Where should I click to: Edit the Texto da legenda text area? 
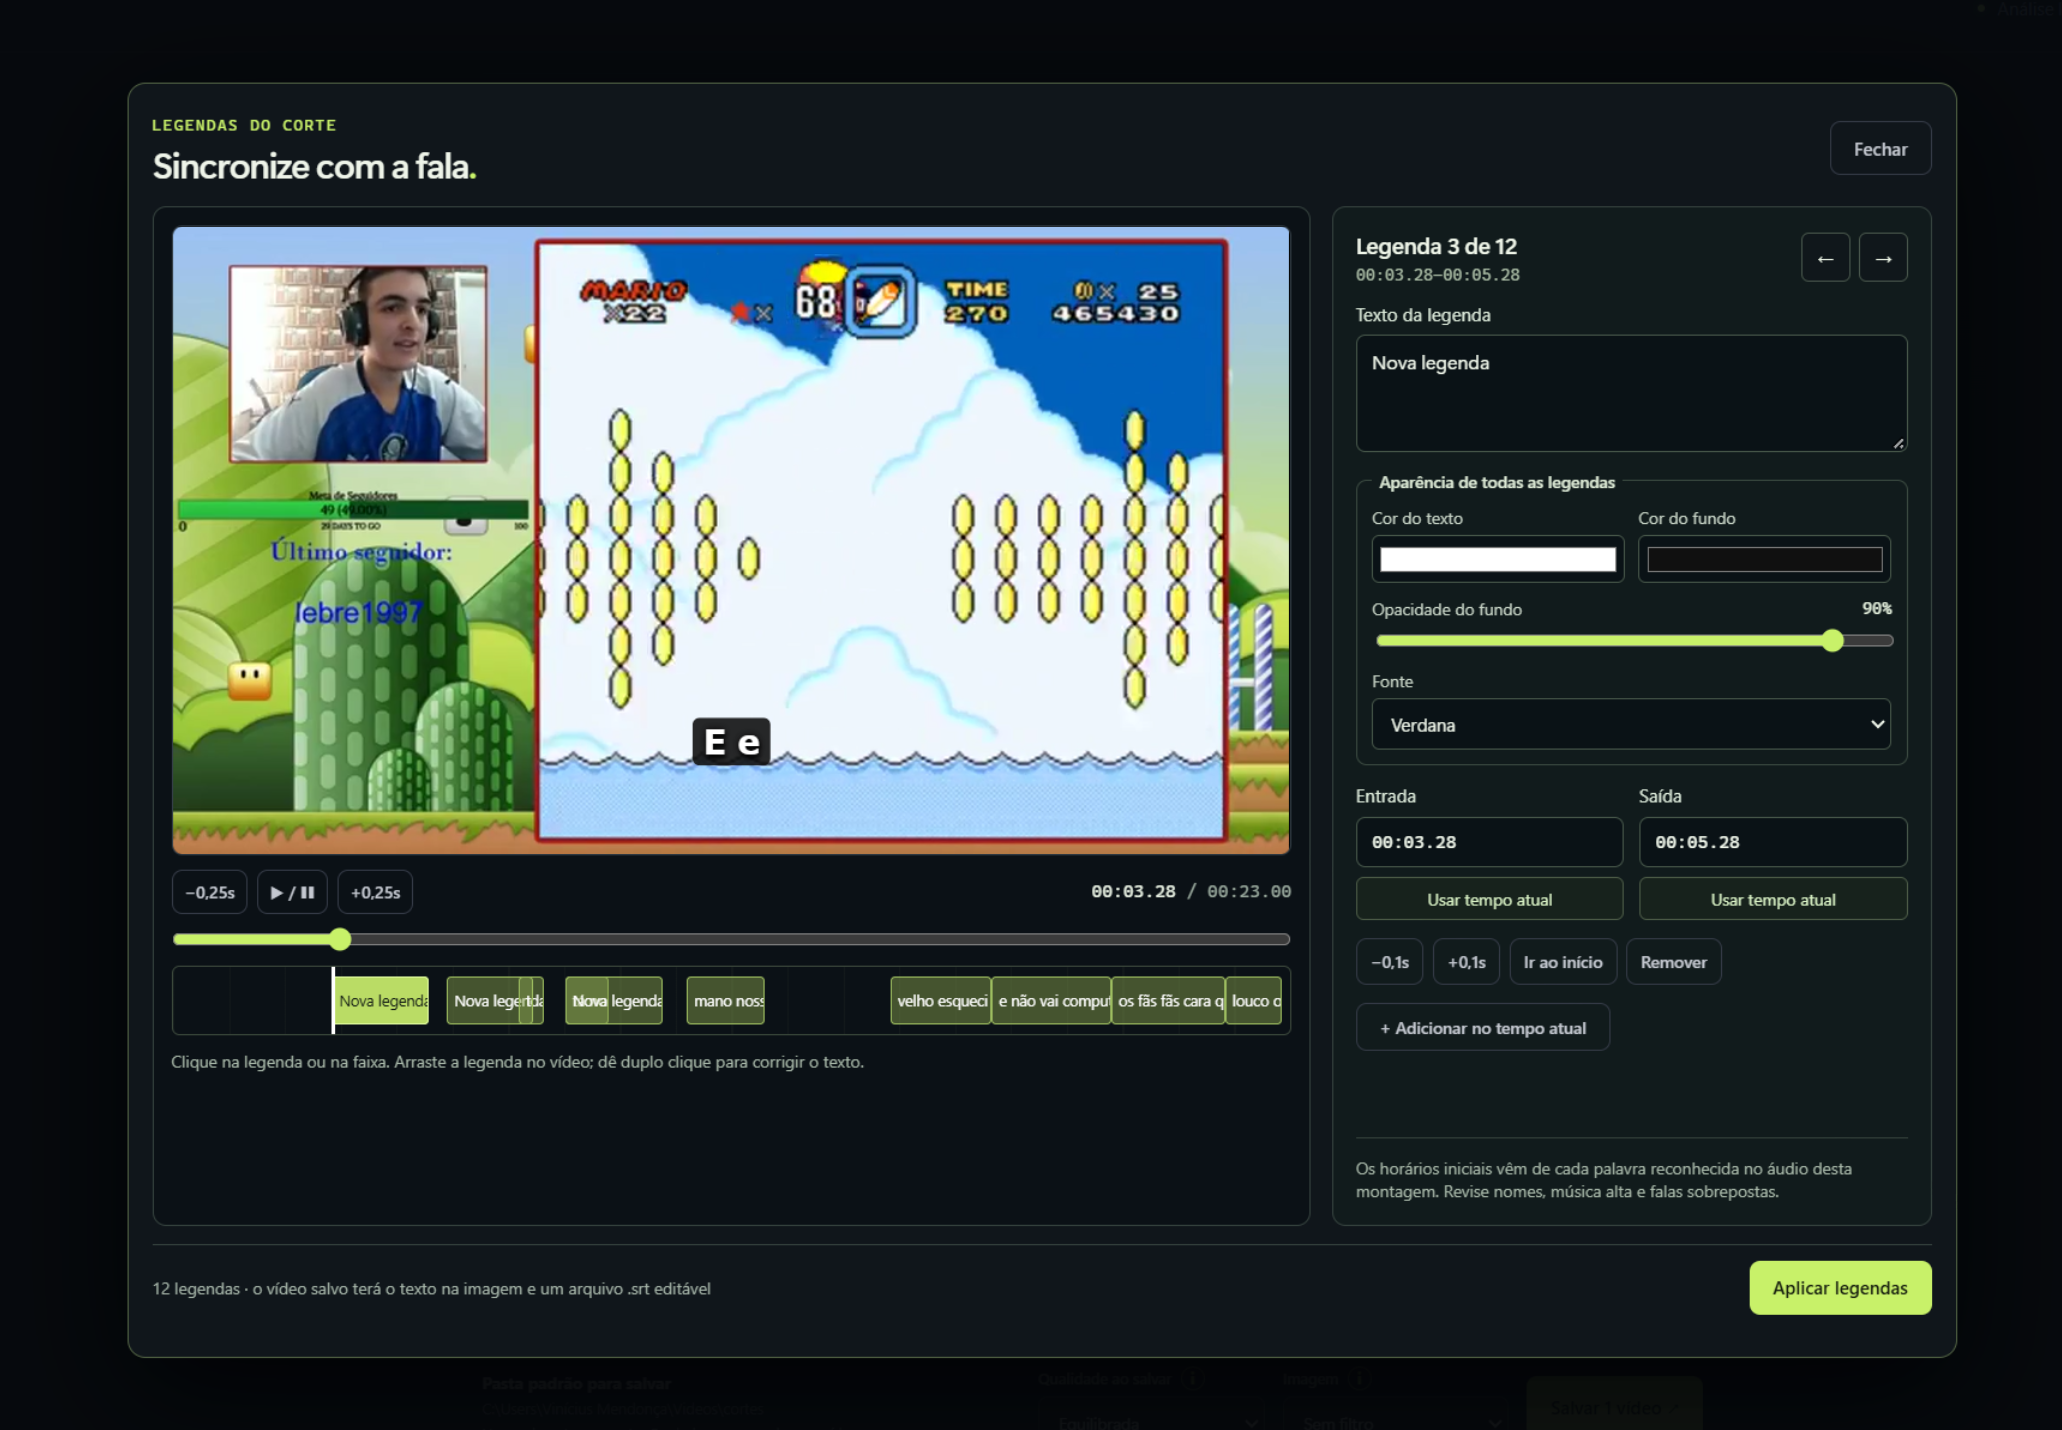(1631, 393)
